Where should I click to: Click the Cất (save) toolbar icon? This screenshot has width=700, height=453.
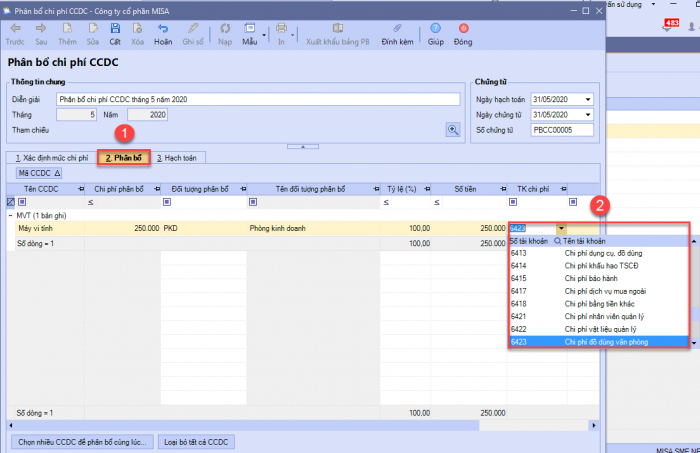click(115, 33)
